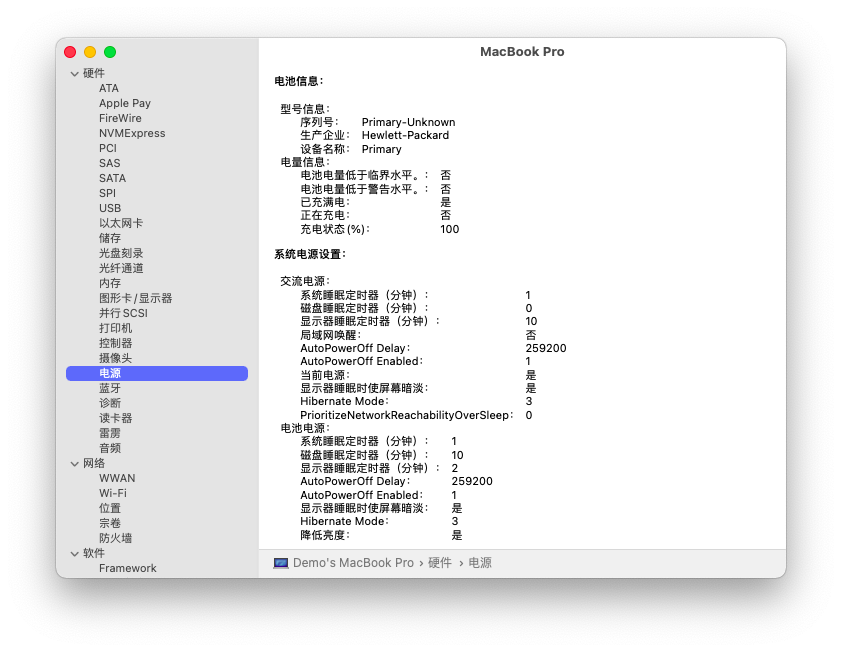This screenshot has width=842, height=652.
Task: Click the 交流电源 subheading
Action: 305,281
